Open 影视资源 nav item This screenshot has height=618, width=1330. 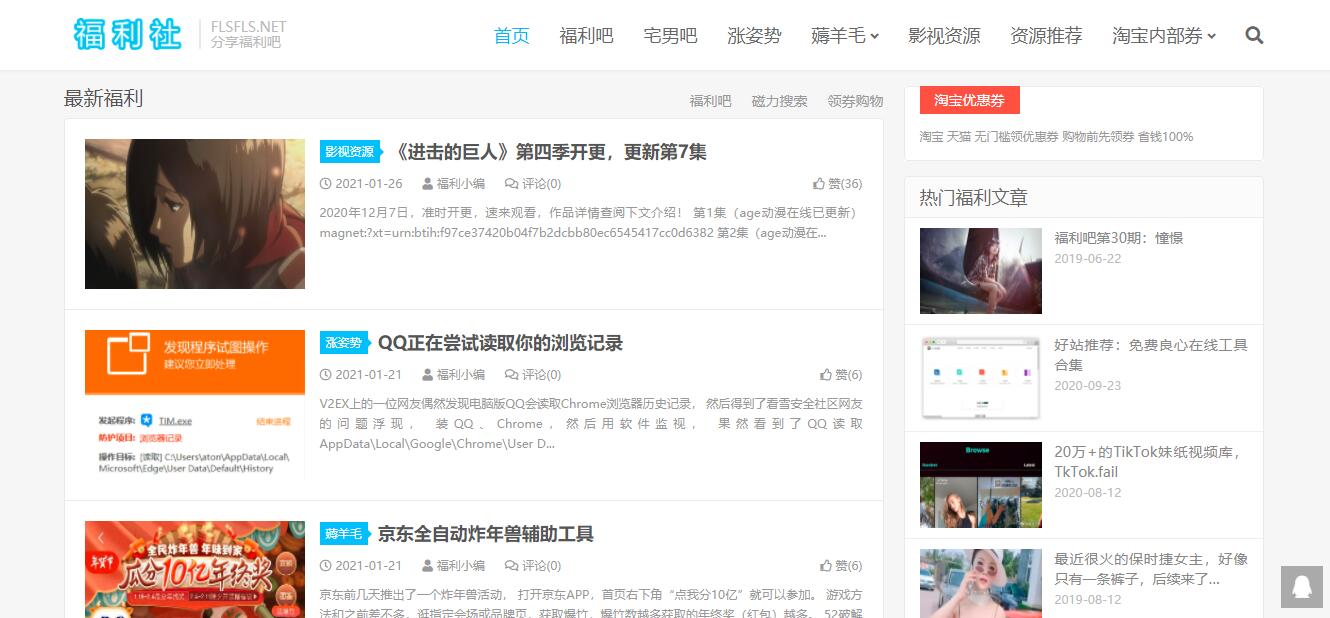(944, 36)
